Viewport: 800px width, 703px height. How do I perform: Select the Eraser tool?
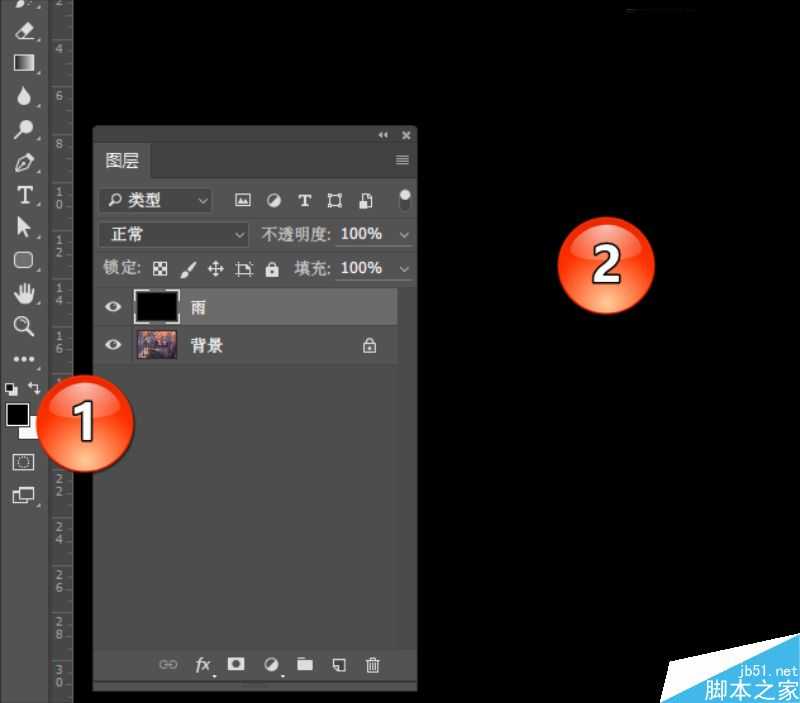(x=24, y=29)
